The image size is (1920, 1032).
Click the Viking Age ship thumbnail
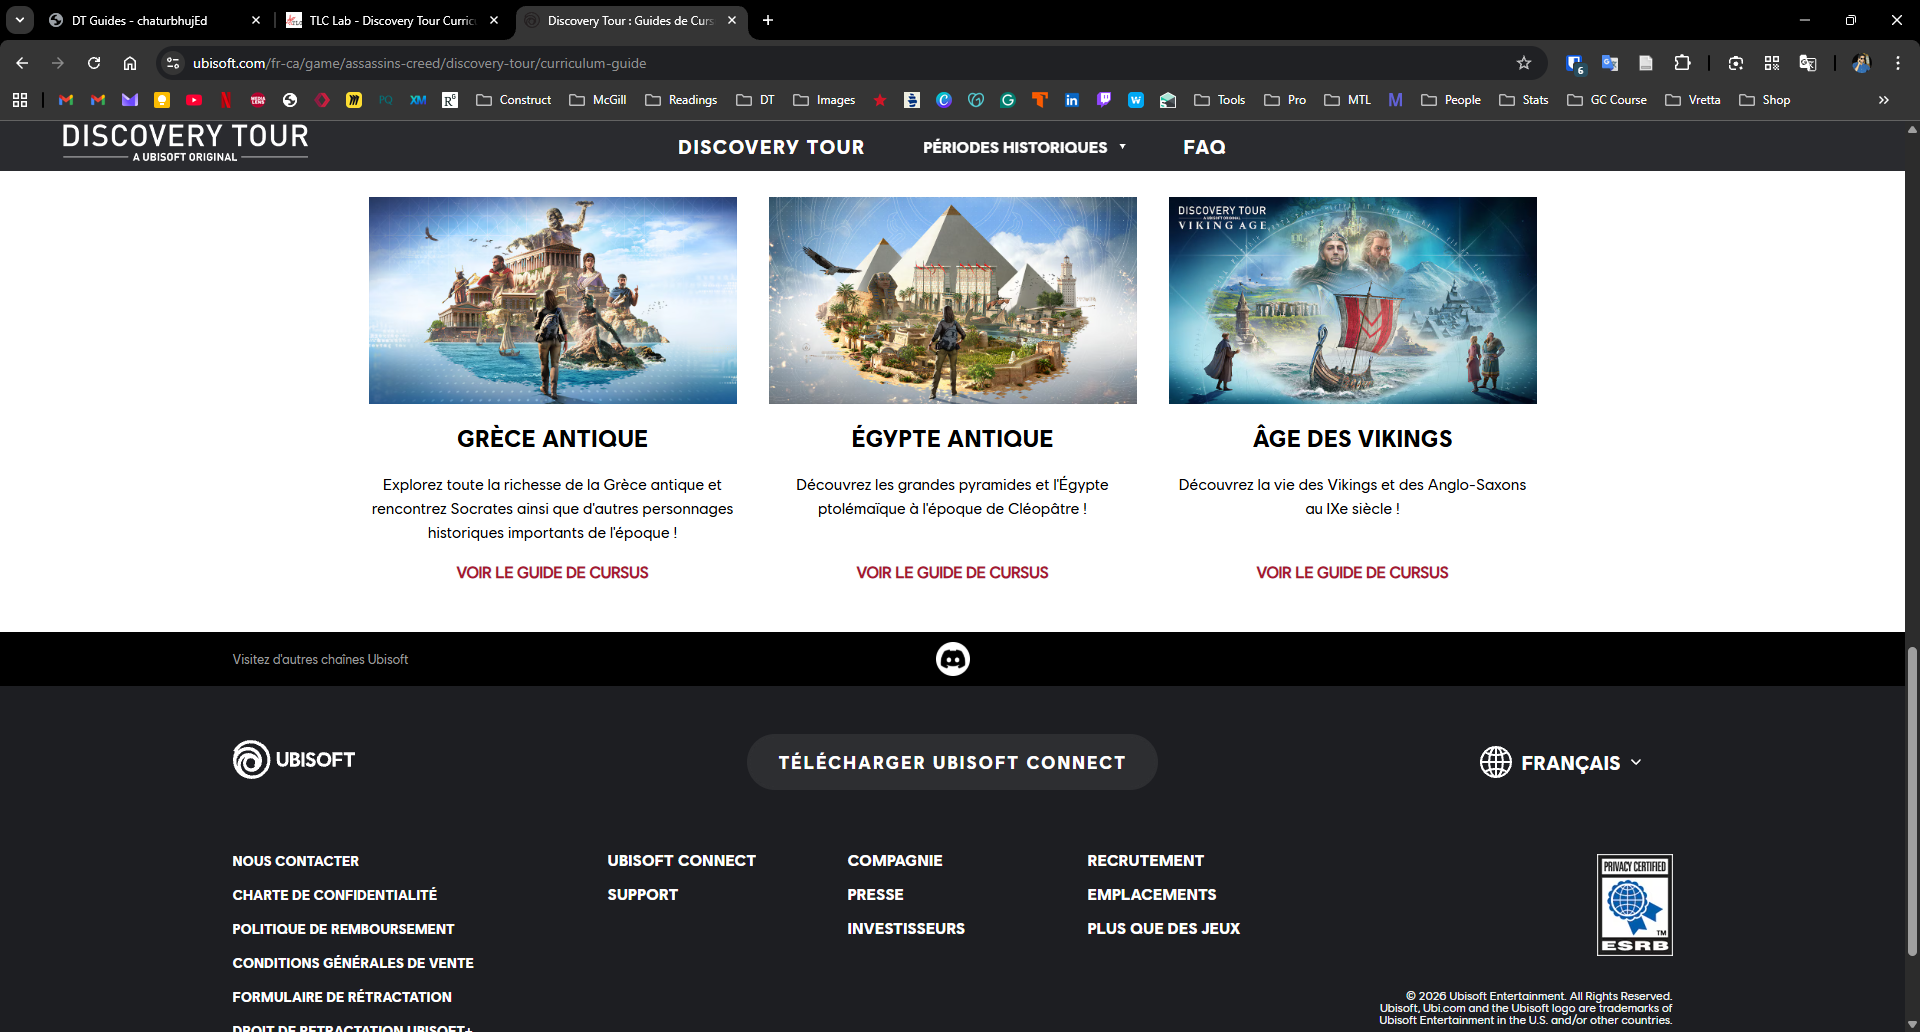(1352, 300)
